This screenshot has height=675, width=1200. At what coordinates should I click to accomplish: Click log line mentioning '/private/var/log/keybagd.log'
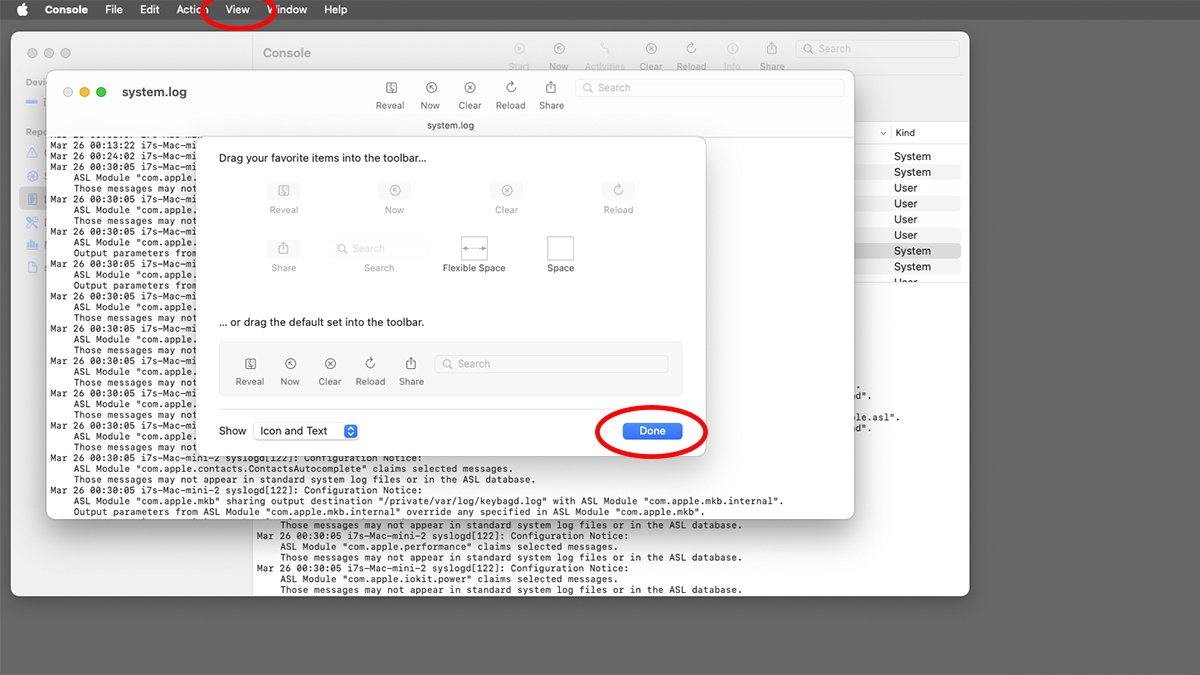tap(428, 501)
